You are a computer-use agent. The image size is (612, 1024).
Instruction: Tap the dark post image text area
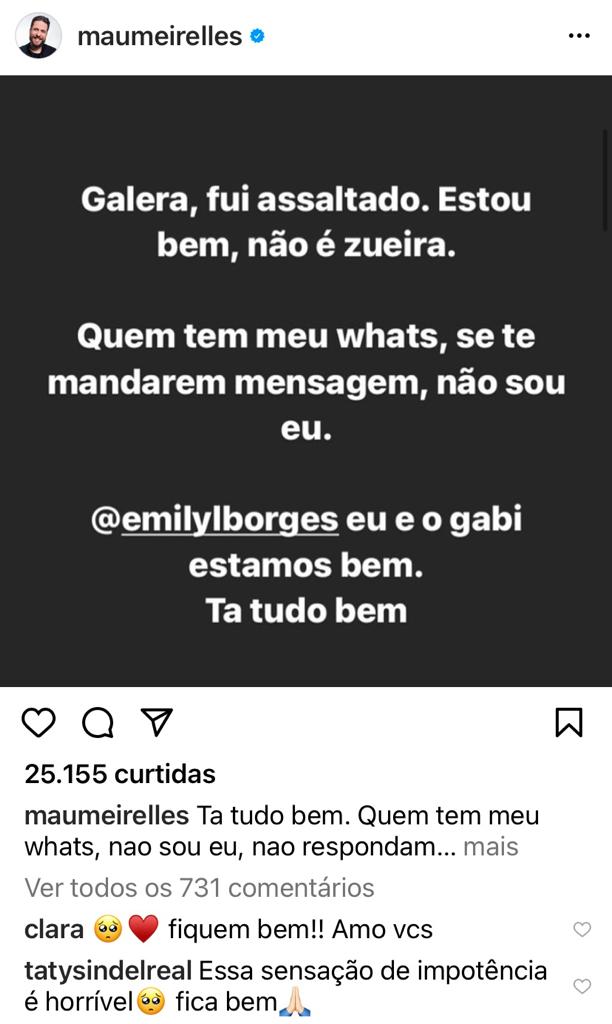(306, 381)
